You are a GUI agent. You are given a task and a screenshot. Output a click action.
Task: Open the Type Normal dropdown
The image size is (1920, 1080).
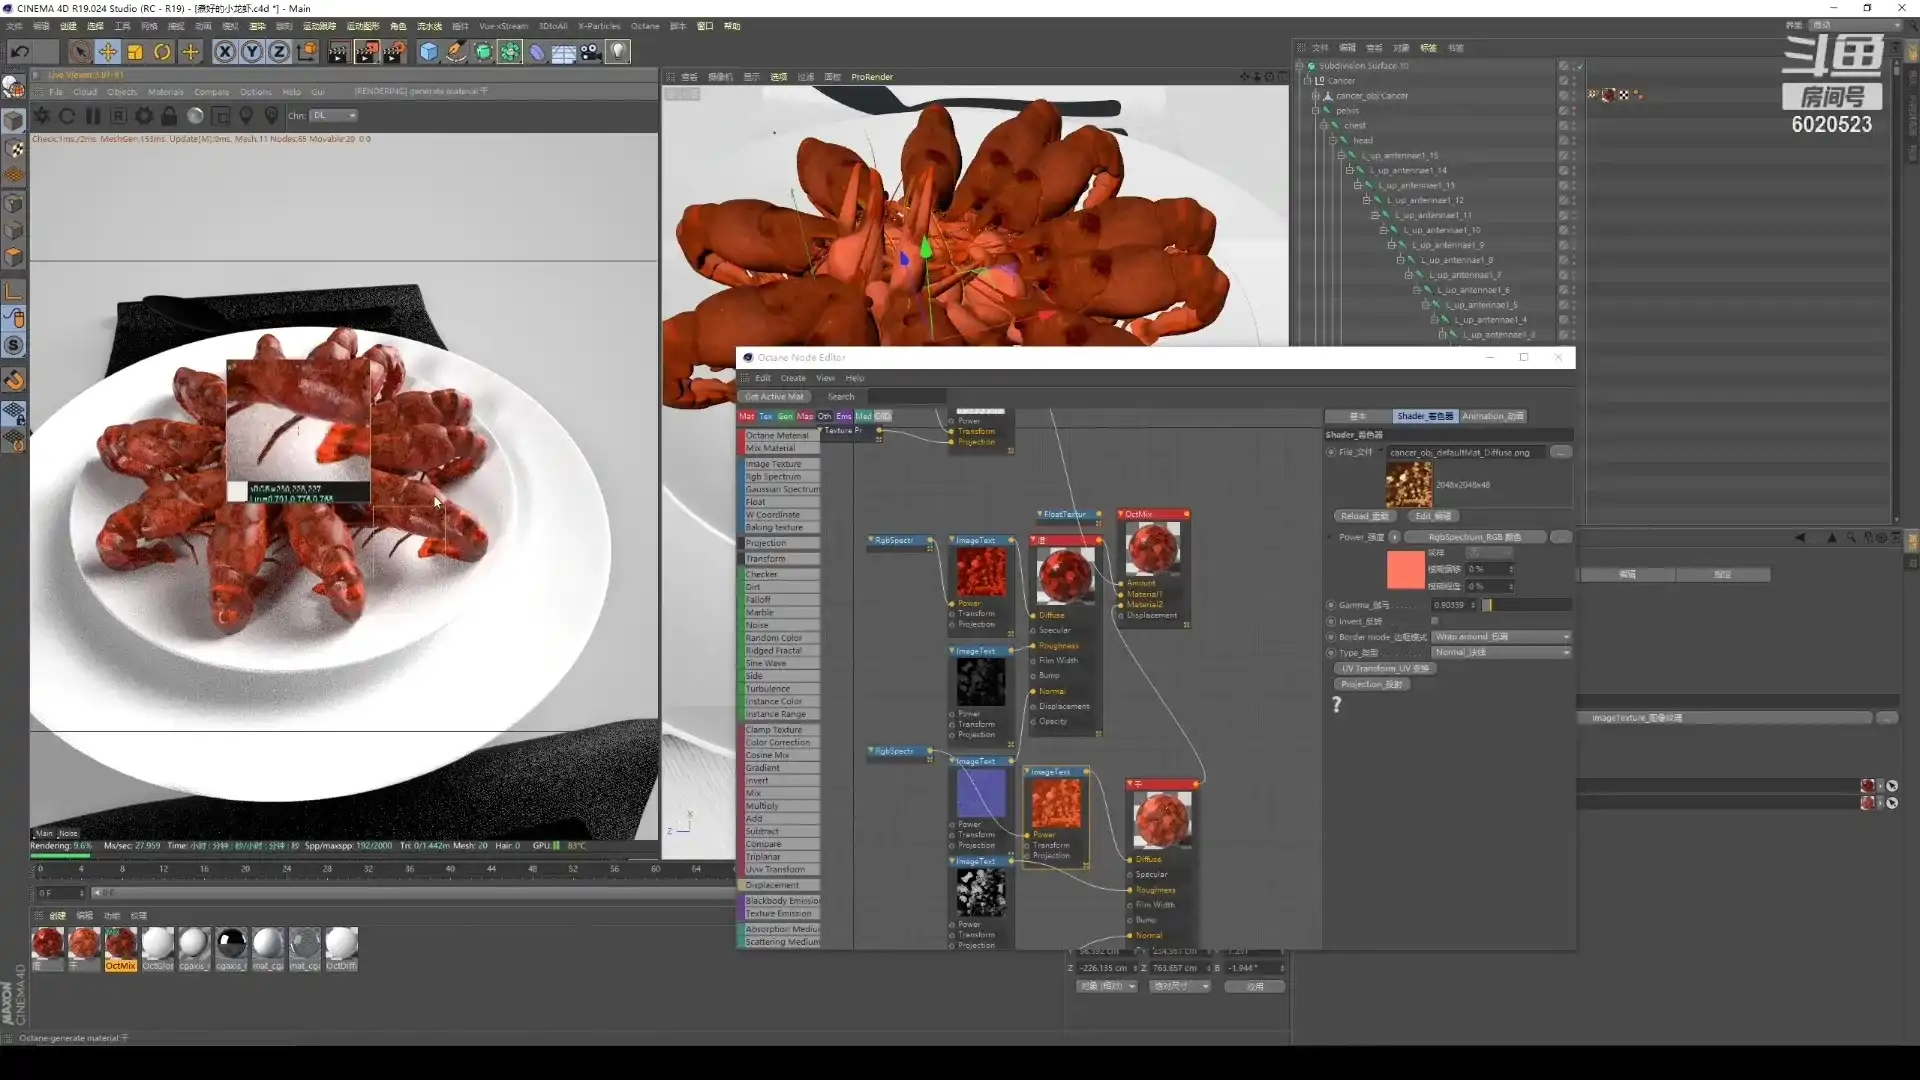click(x=1501, y=653)
